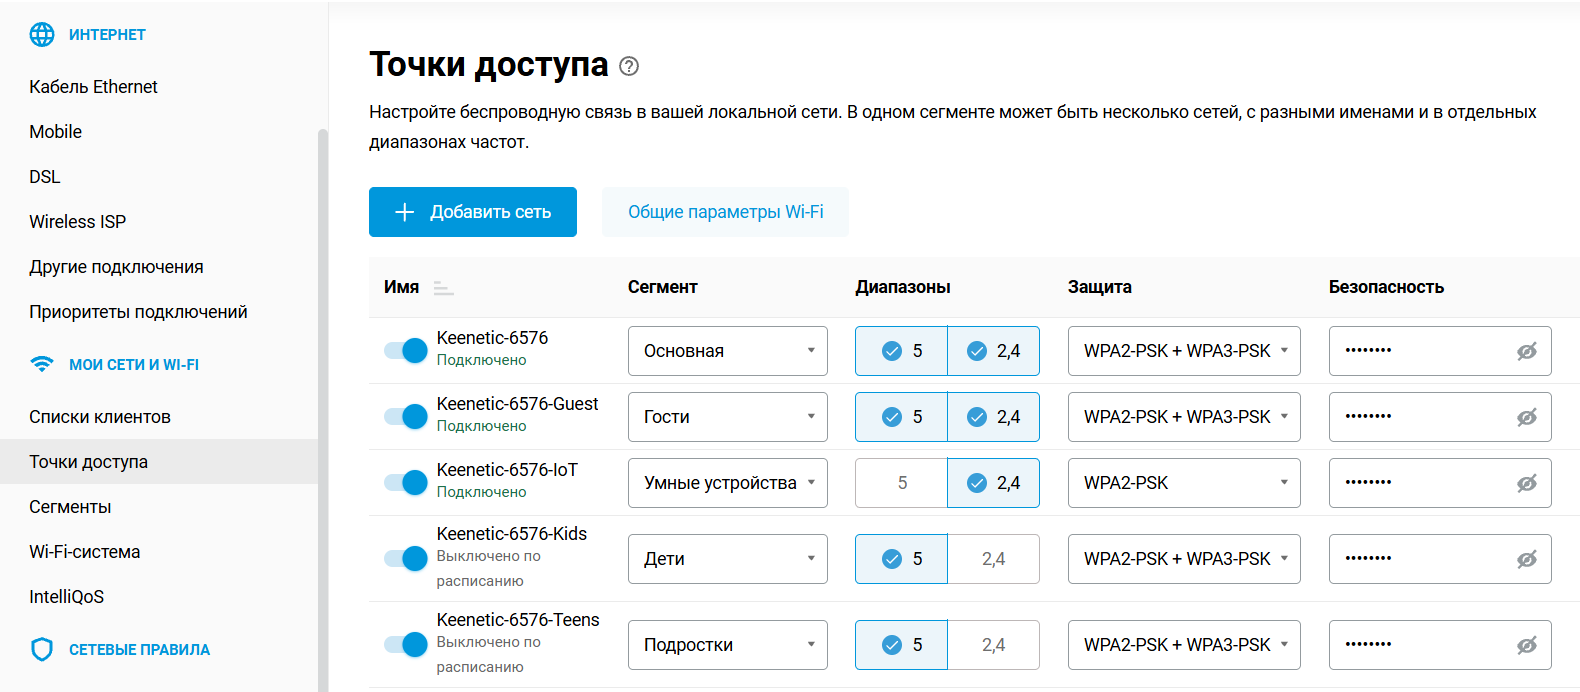
Task: Uncheck 2,4 GHz band for Keenetic-6576
Action: coord(993,351)
